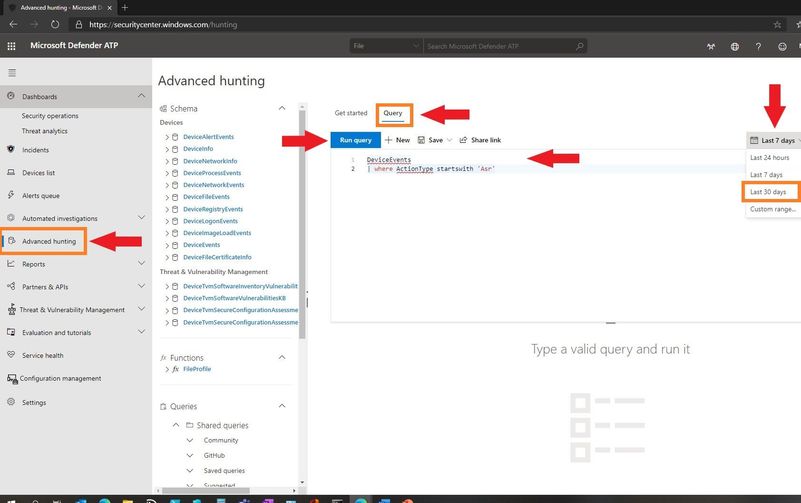Open a new browser tab
This screenshot has width=801, height=503.
coord(125,7)
